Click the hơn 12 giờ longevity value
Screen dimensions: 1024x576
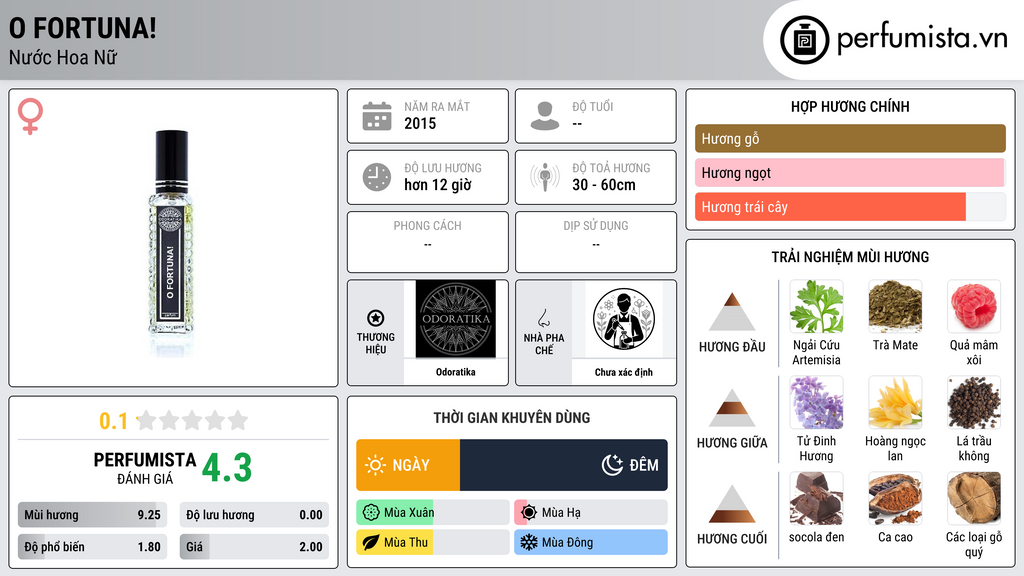[x=438, y=185]
